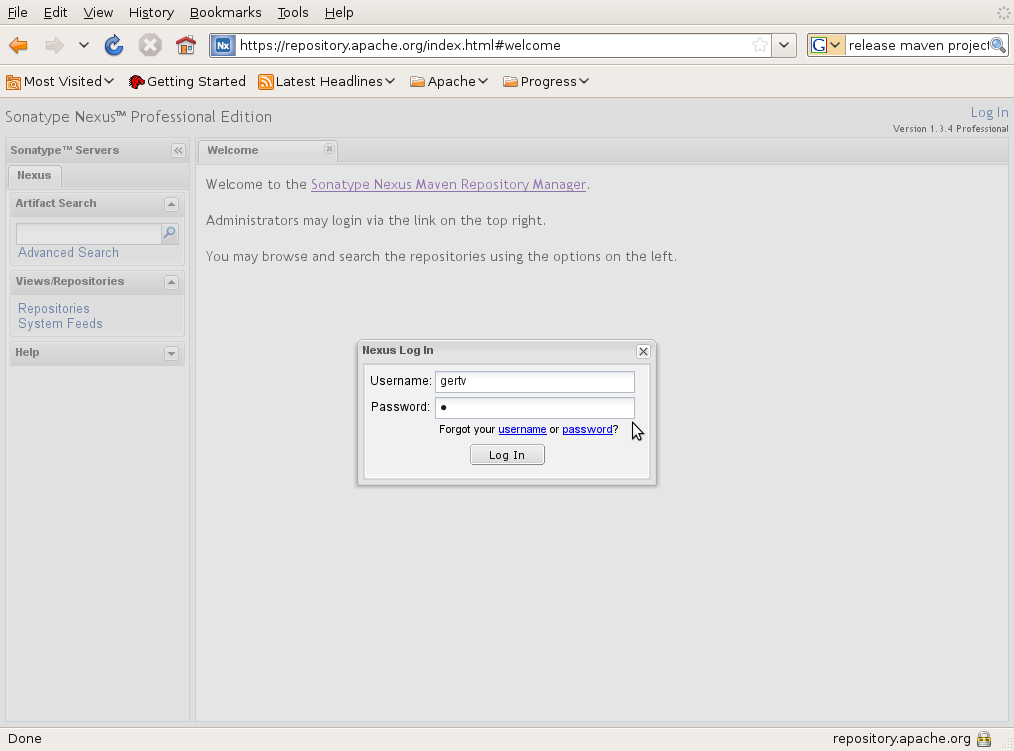Collapse the Views/Repositories section

tap(171, 282)
